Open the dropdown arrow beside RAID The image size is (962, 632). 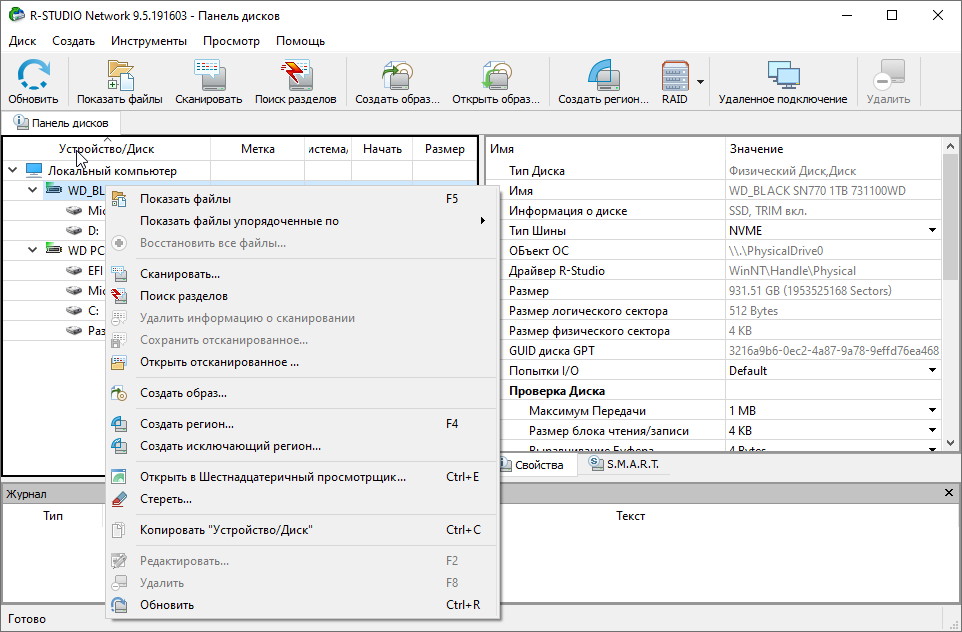coord(700,82)
